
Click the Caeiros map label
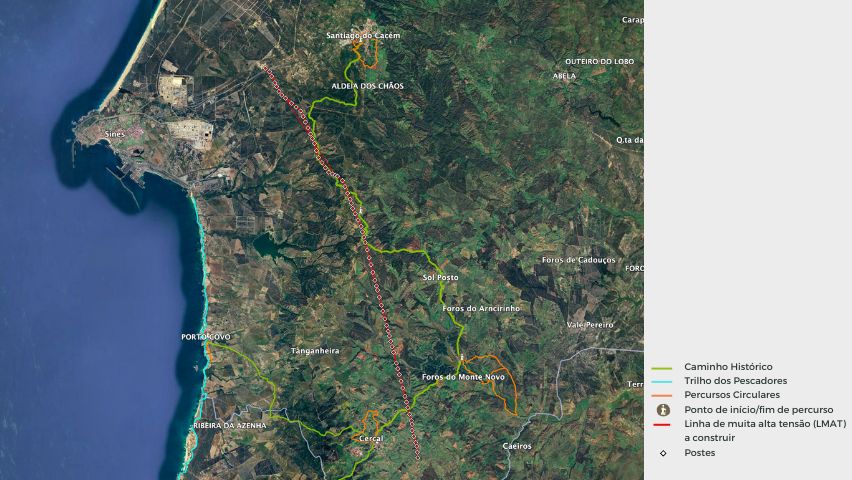pyautogui.click(x=517, y=446)
